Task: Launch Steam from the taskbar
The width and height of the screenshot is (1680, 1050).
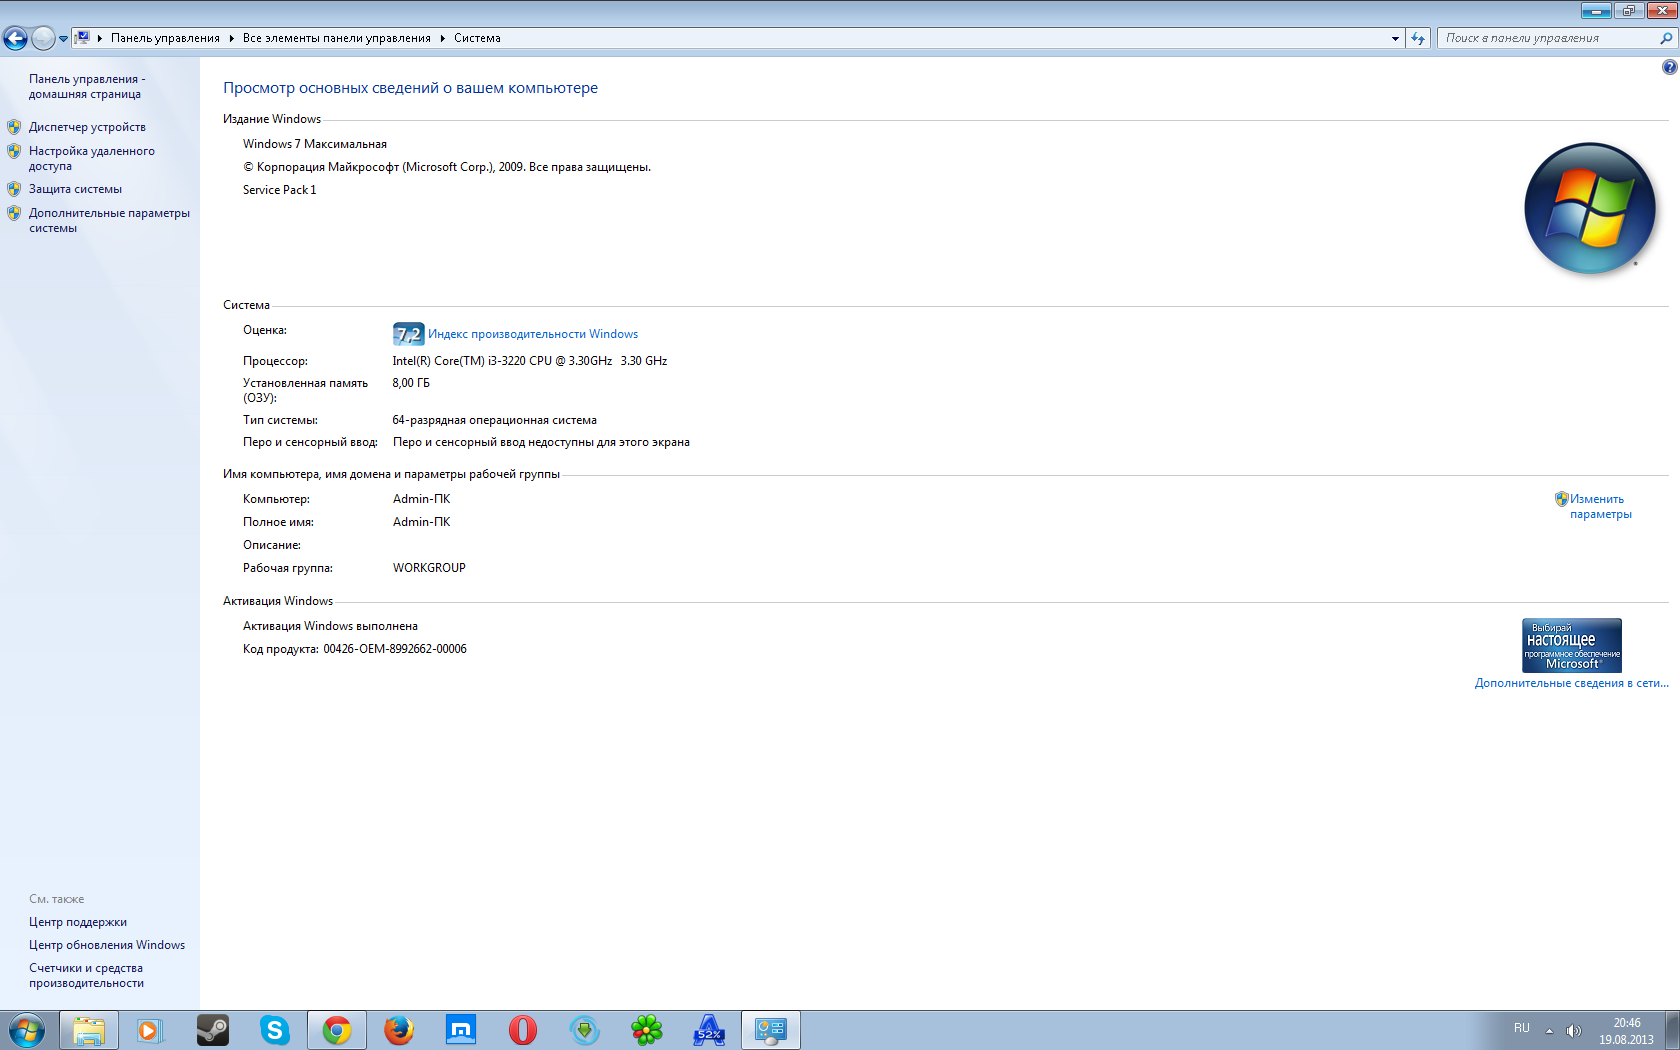Action: (212, 1030)
